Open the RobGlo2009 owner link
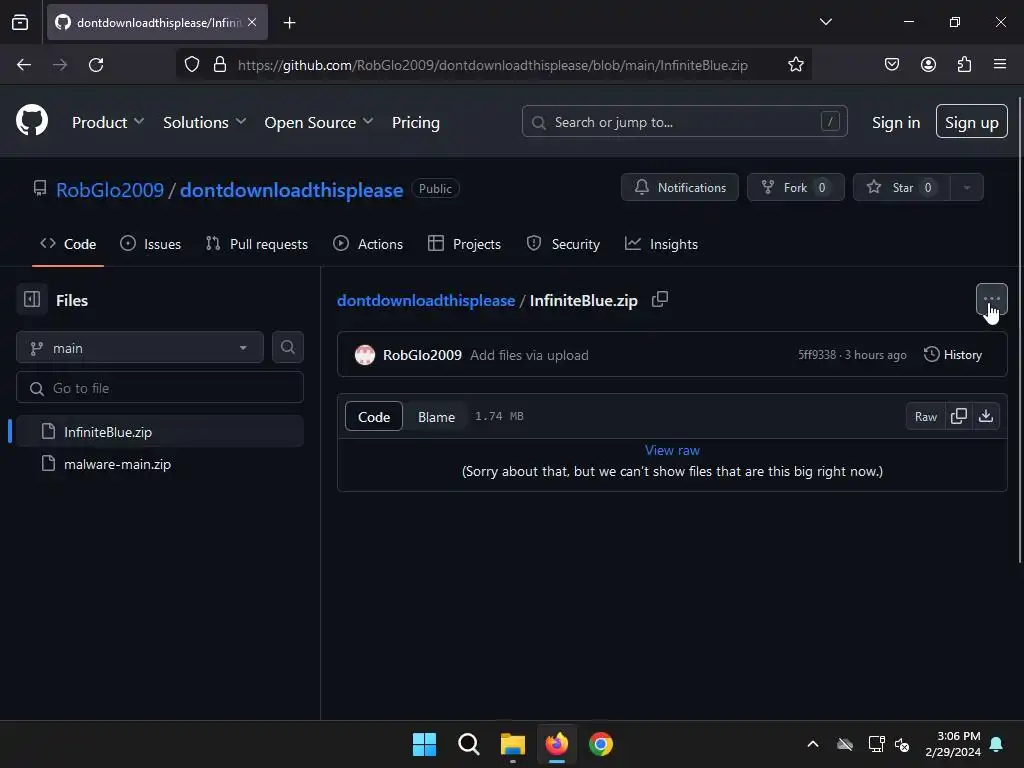This screenshot has width=1024, height=768. [x=110, y=190]
